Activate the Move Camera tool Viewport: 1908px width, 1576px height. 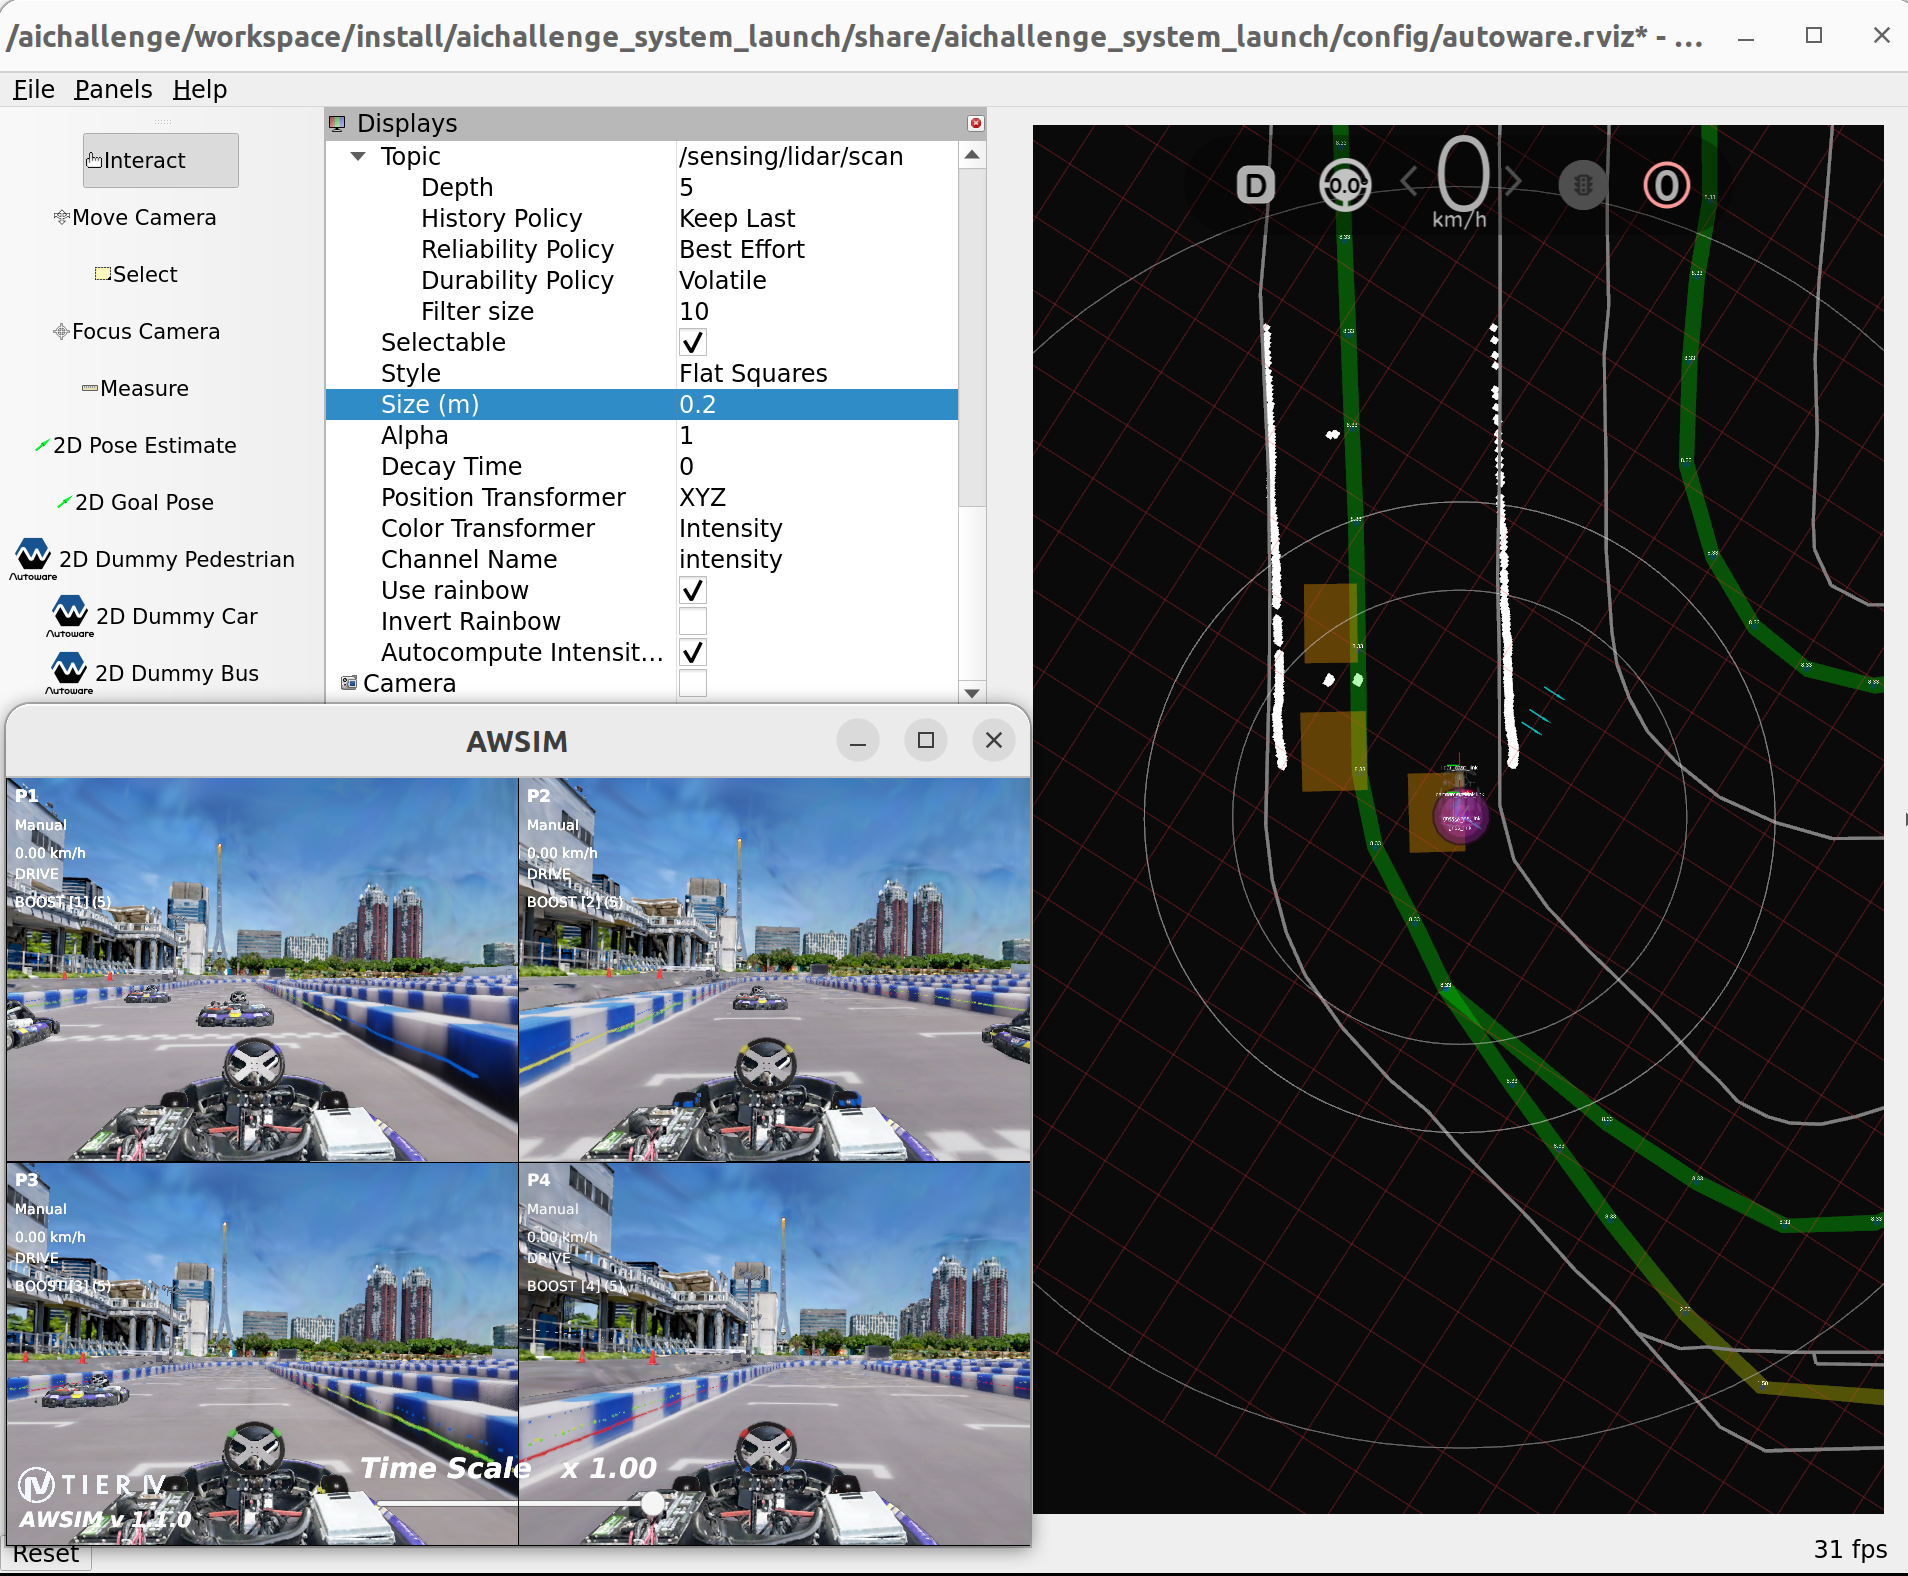coord(135,218)
